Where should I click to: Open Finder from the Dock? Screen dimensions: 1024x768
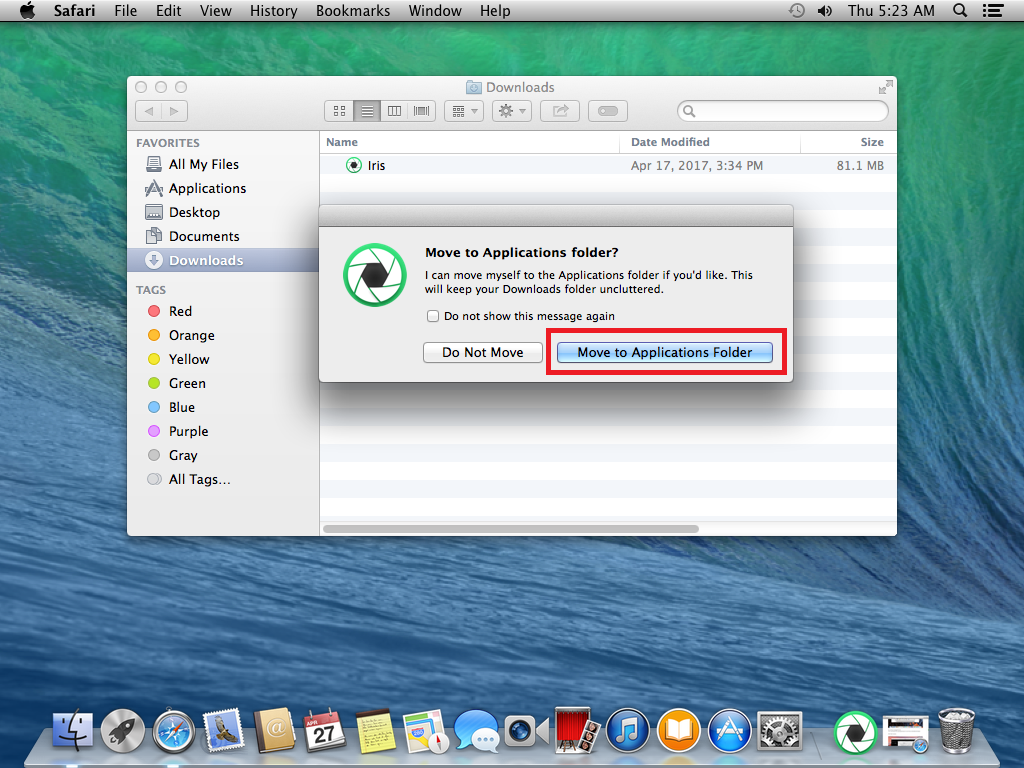pyautogui.click(x=72, y=730)
